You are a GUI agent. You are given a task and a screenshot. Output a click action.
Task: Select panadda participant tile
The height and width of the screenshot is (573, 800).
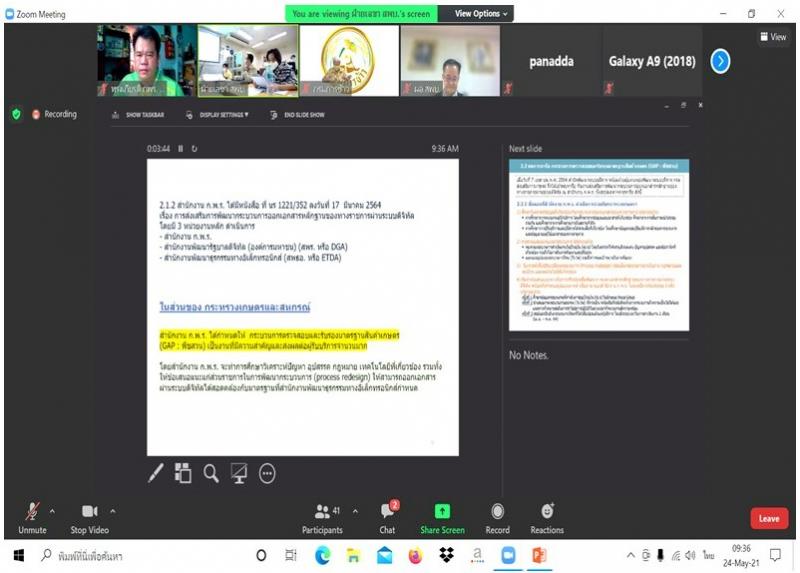[x=551, y=61]
